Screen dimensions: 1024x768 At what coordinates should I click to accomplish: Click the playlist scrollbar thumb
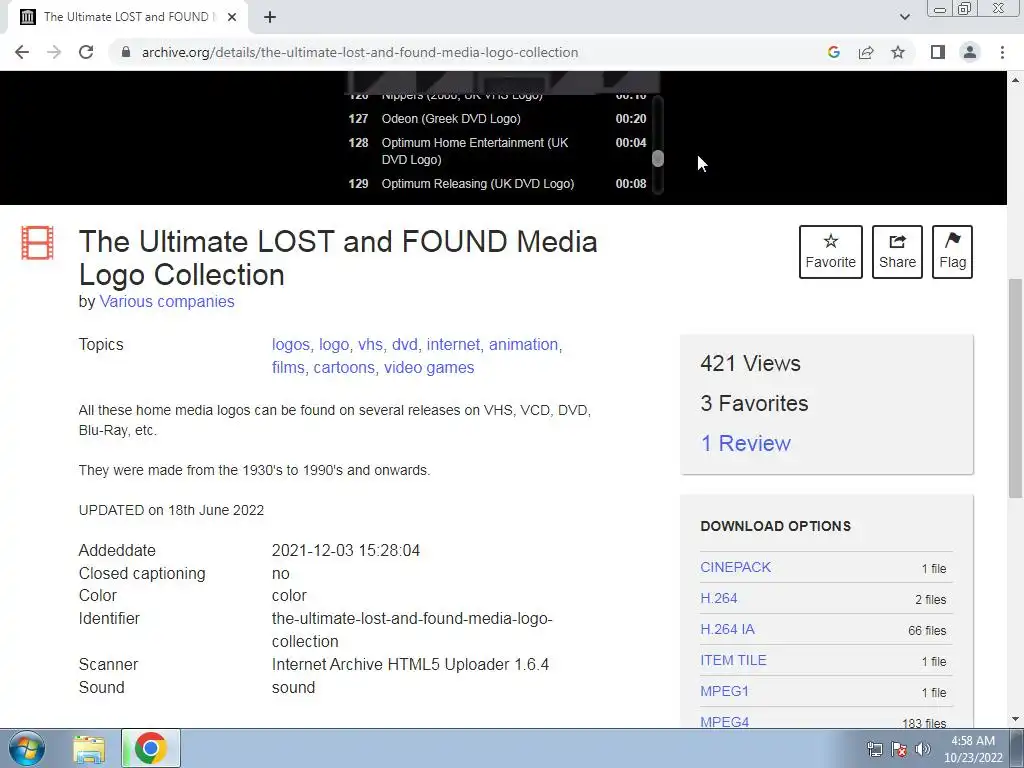658,158
